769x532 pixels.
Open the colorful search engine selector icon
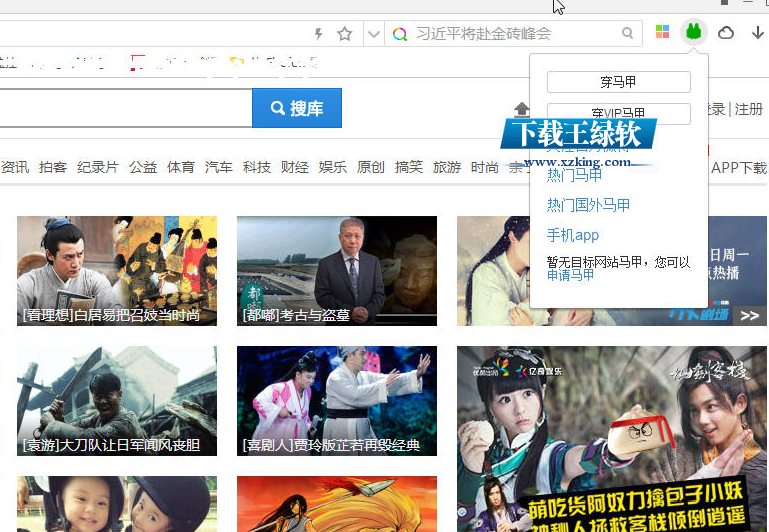pyautogui.click(x=400, y=34)
